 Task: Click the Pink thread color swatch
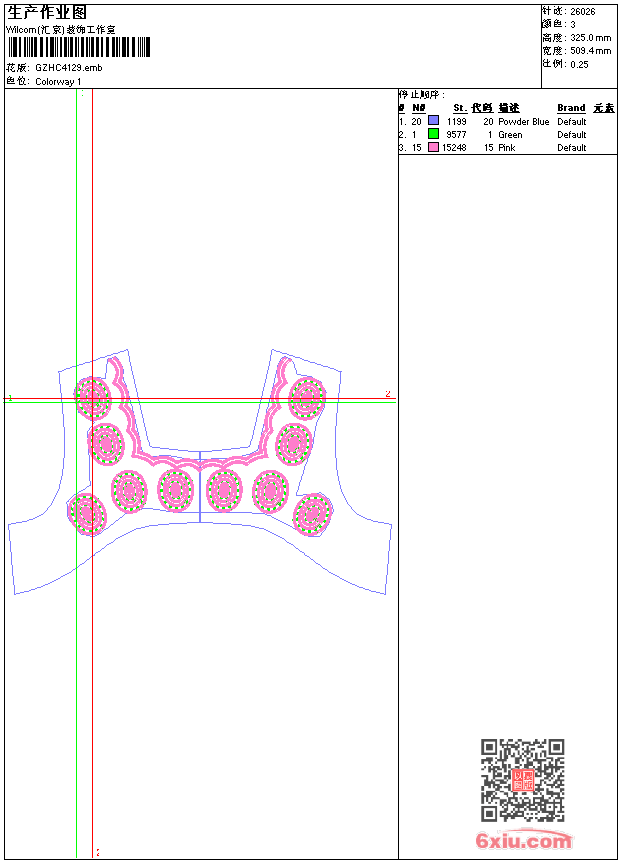click(433, 147)
